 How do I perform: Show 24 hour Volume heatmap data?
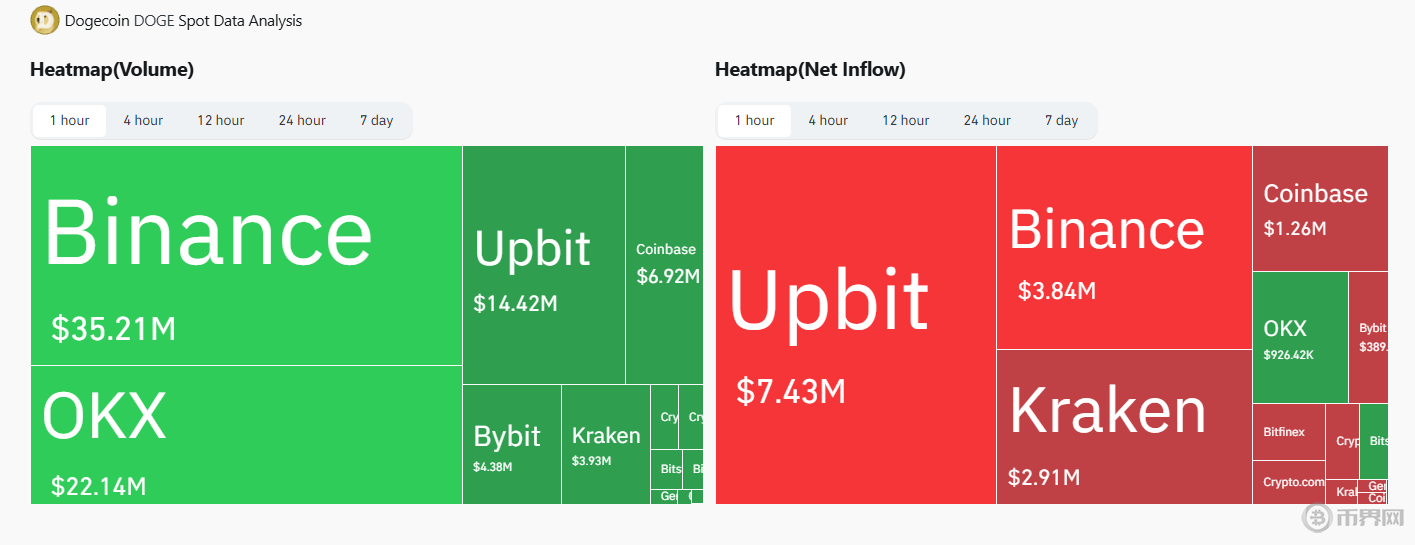click(x=302, y=120)
